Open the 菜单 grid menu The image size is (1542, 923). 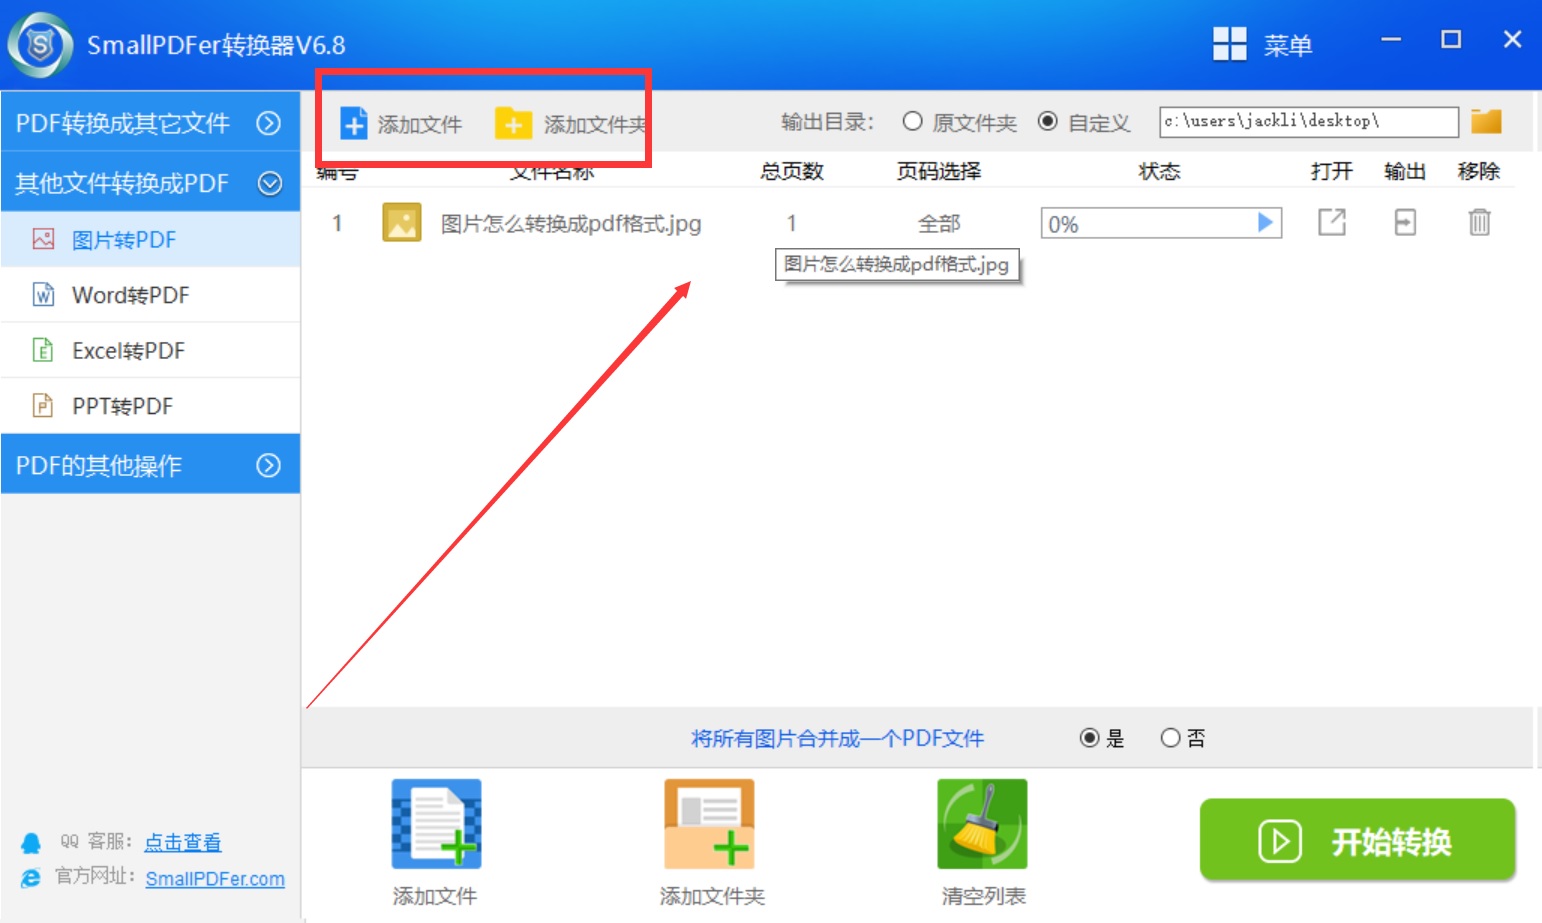(1262, 45)
